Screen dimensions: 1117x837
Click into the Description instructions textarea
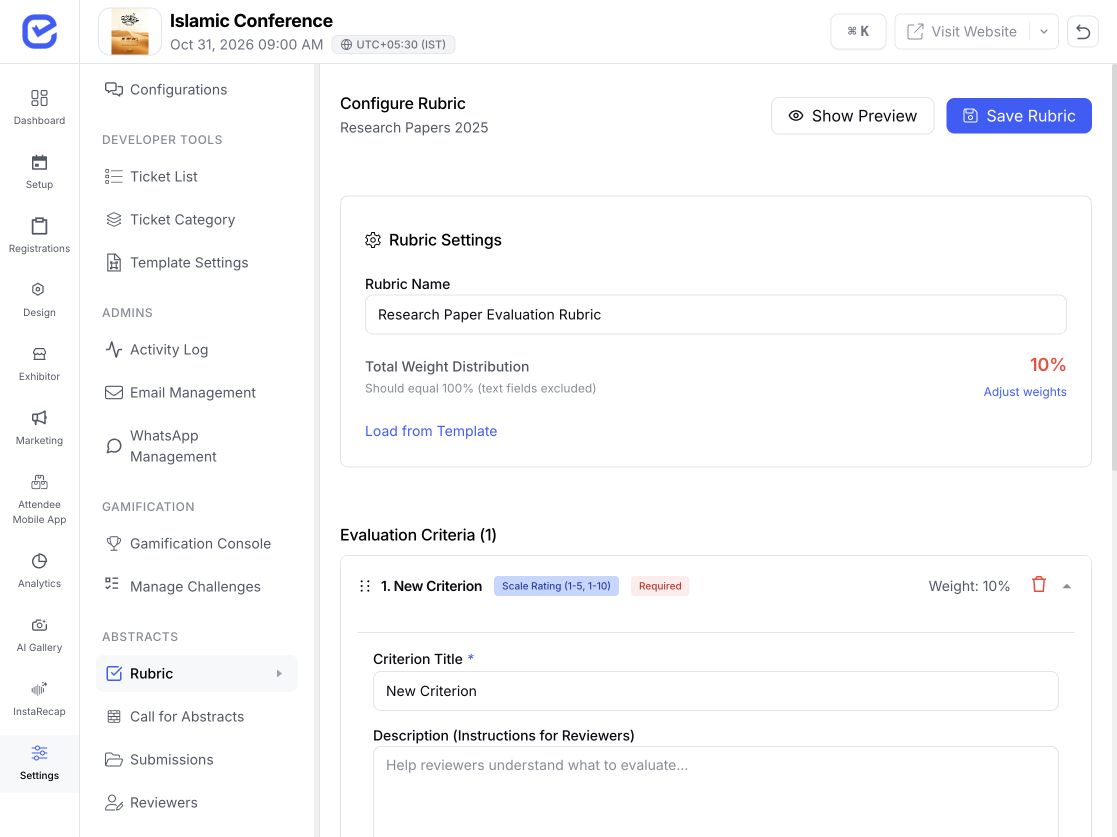[715, 791]
